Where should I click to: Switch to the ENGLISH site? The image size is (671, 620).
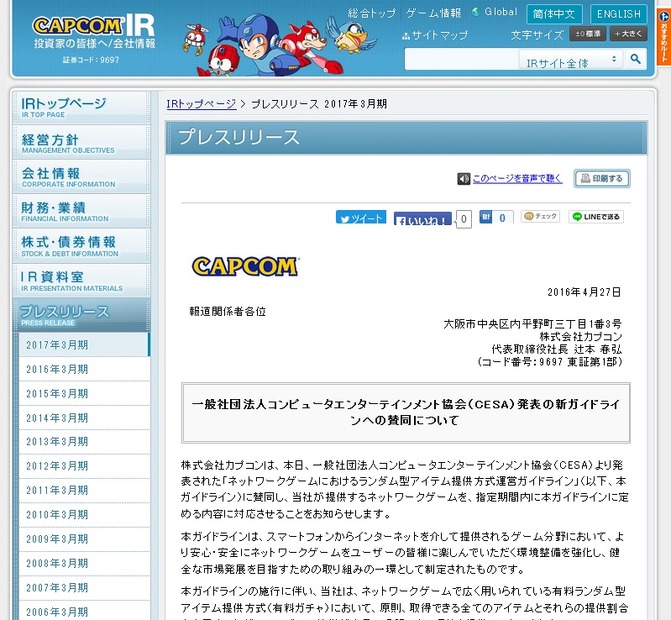coord(618,14)
